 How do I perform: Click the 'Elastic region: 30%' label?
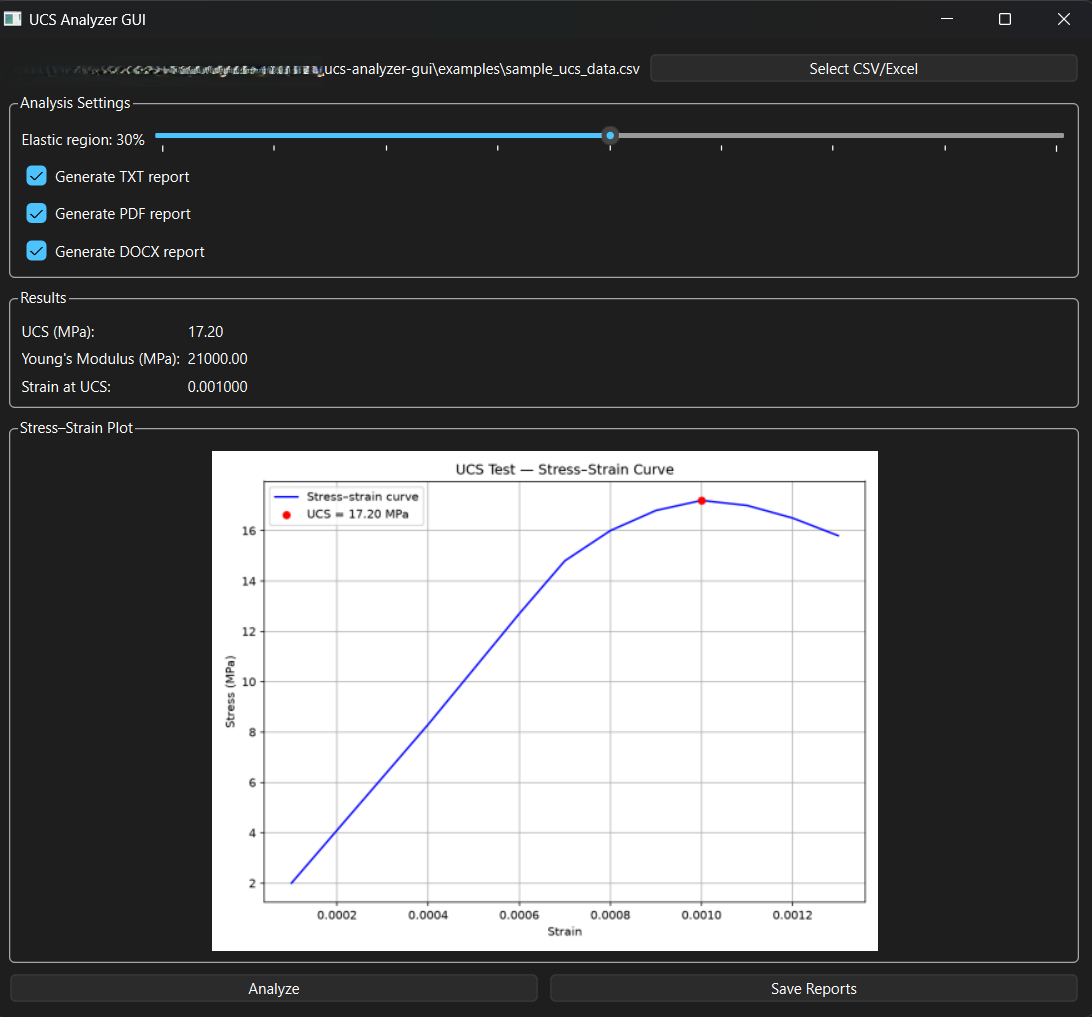click(x=83, y=139)
